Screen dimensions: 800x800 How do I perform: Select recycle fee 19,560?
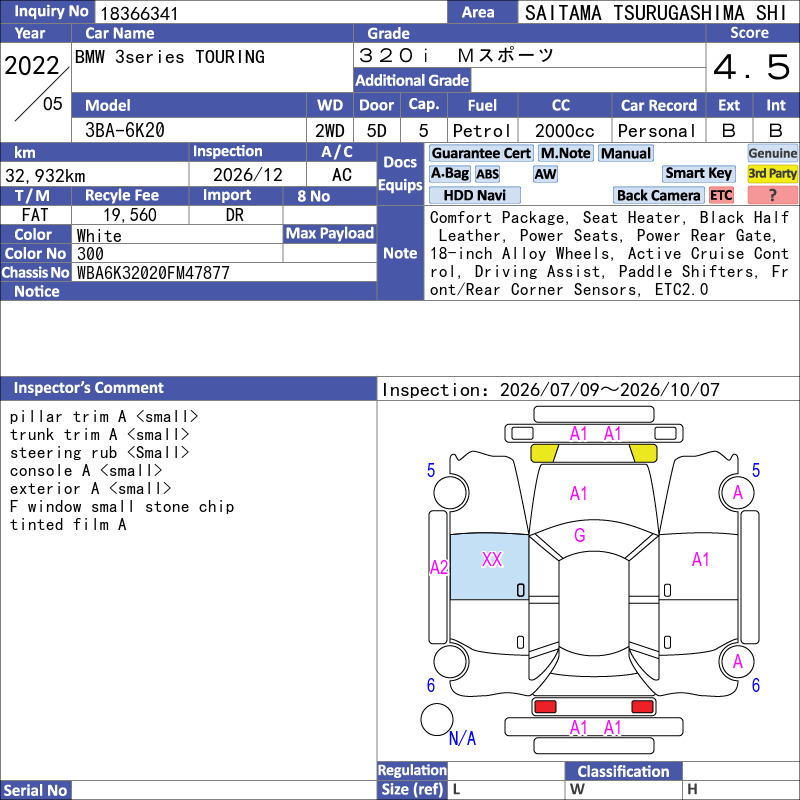(x=130, y=215)
